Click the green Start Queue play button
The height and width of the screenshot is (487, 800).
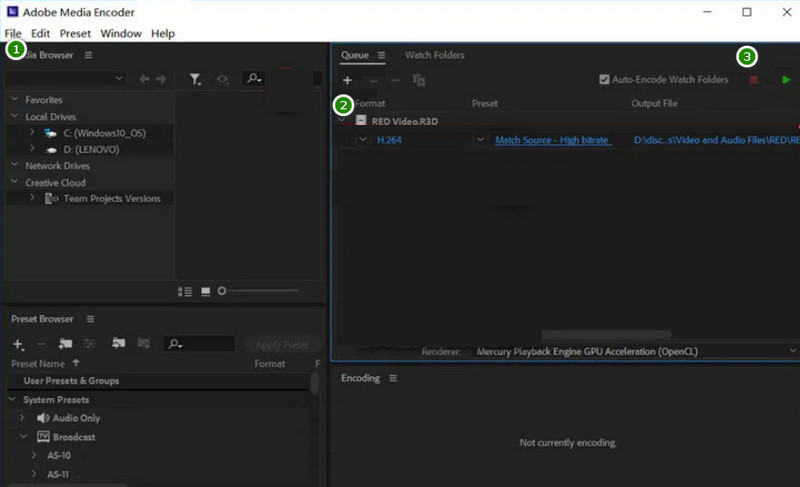pyautogui.click(x=786, y=80)
